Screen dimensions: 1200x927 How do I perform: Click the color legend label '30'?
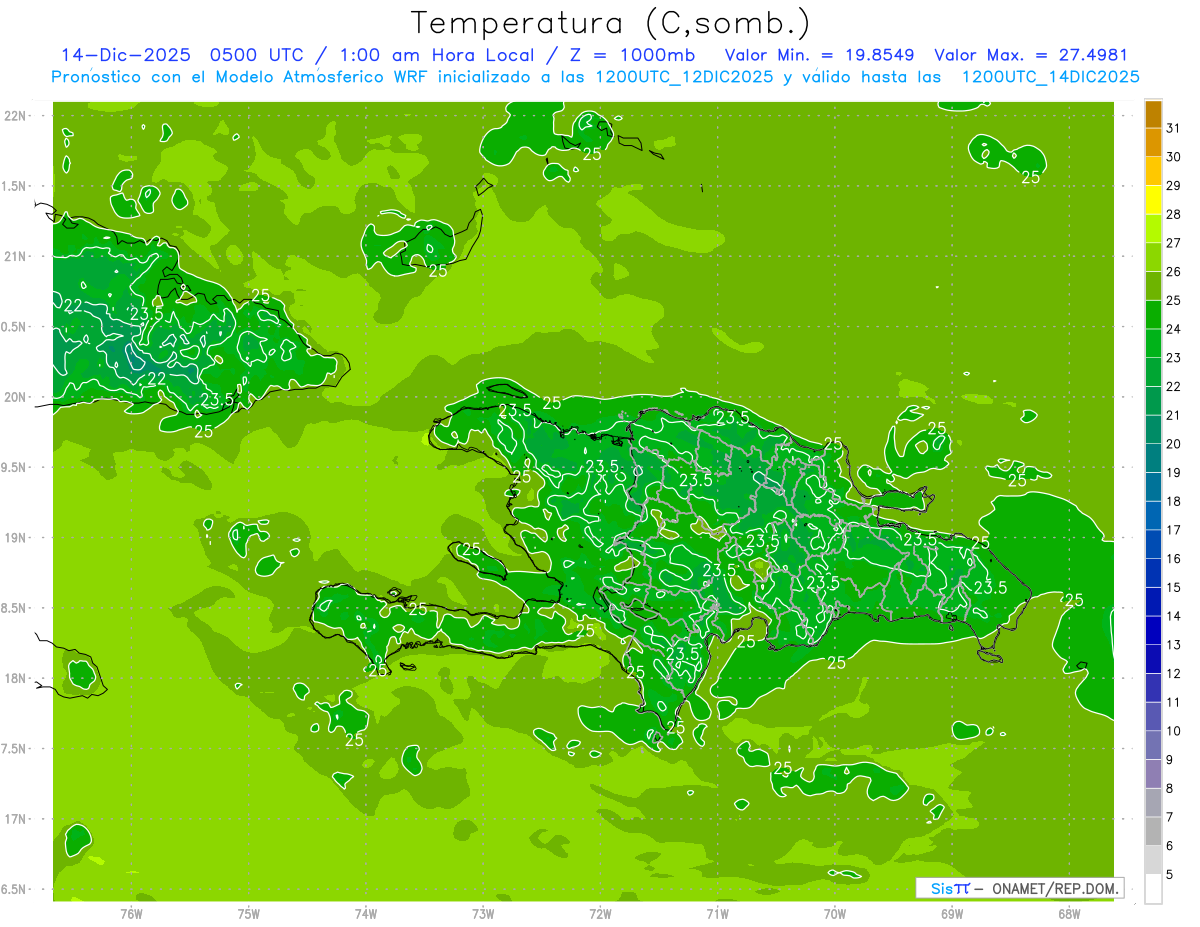click(x=1174, y=157)
